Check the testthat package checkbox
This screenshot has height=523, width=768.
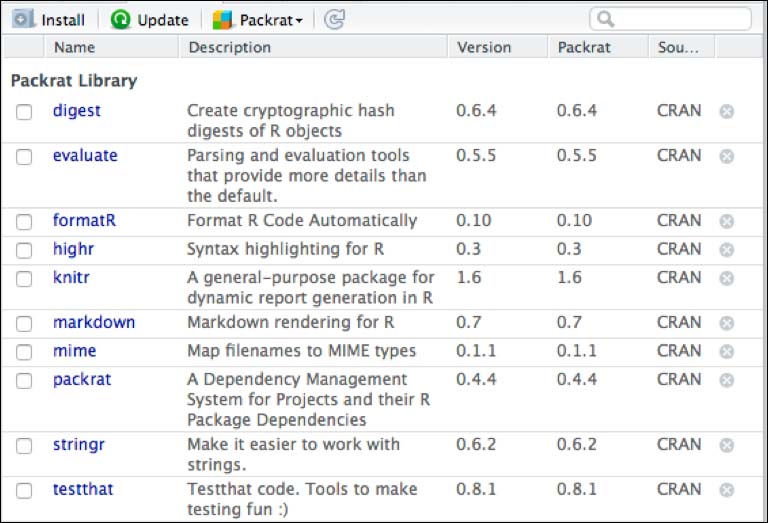click(24, 490)
